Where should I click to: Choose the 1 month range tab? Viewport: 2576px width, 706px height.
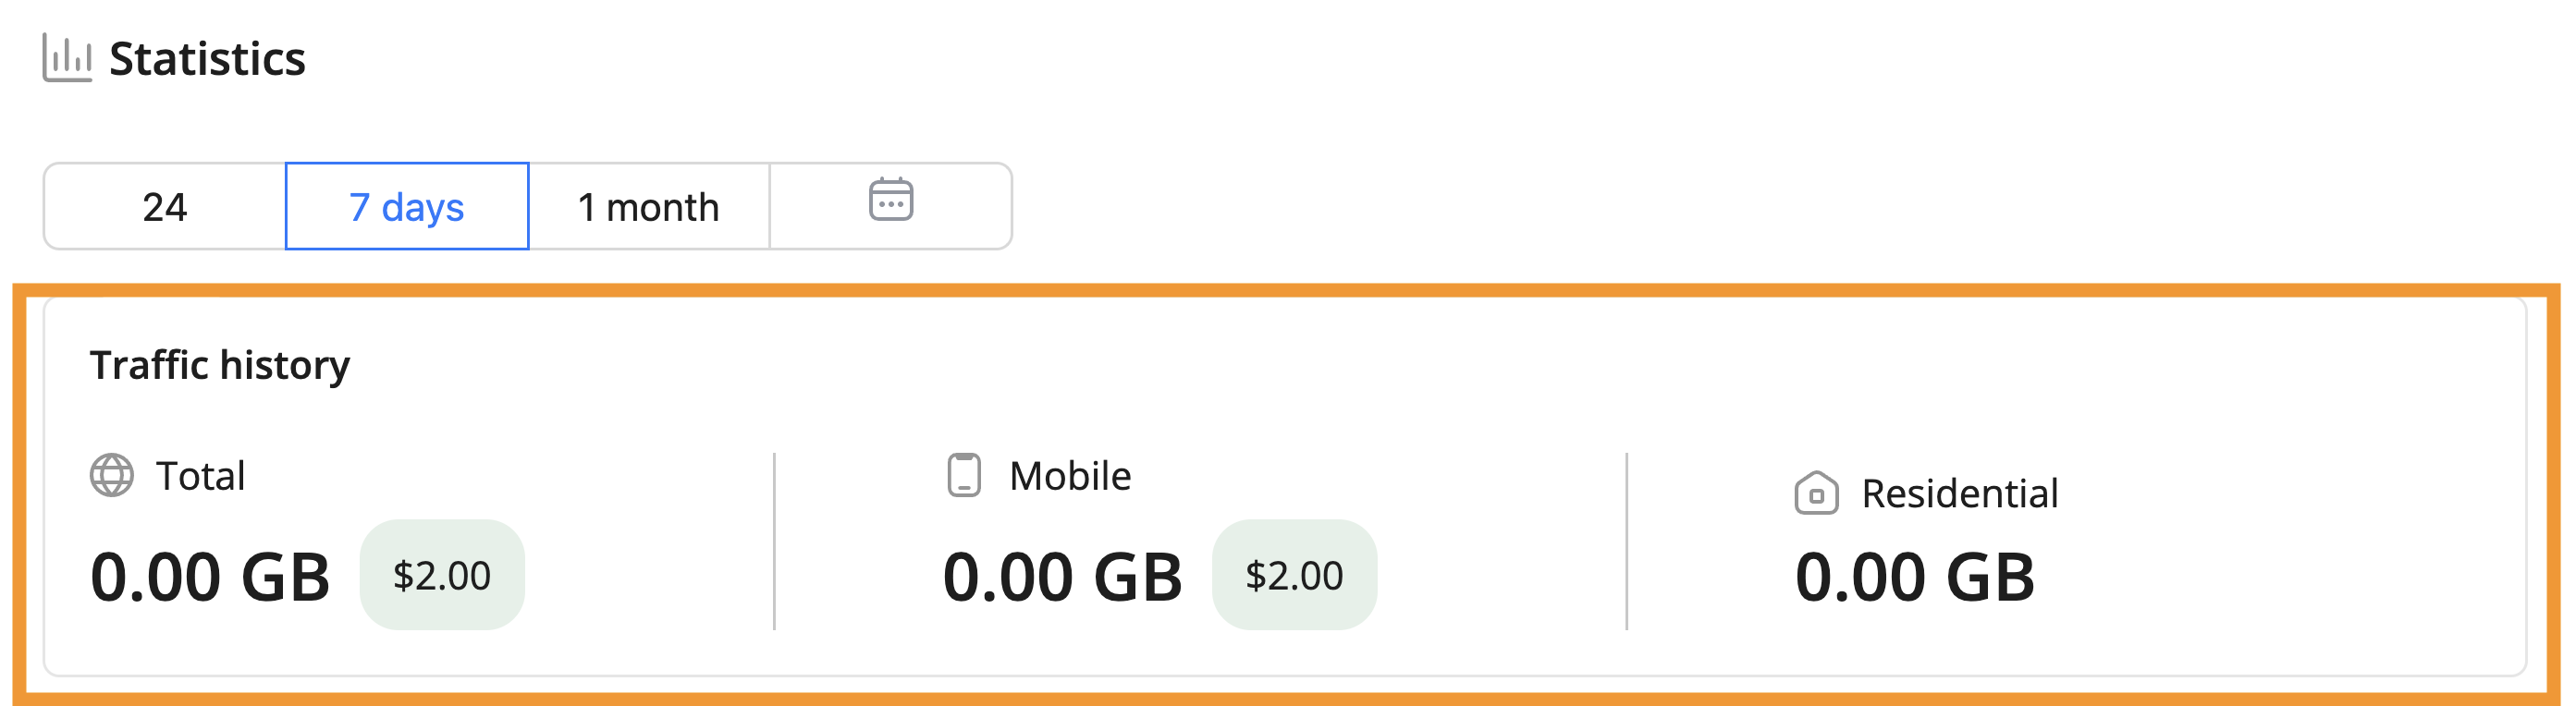[649, 207]
